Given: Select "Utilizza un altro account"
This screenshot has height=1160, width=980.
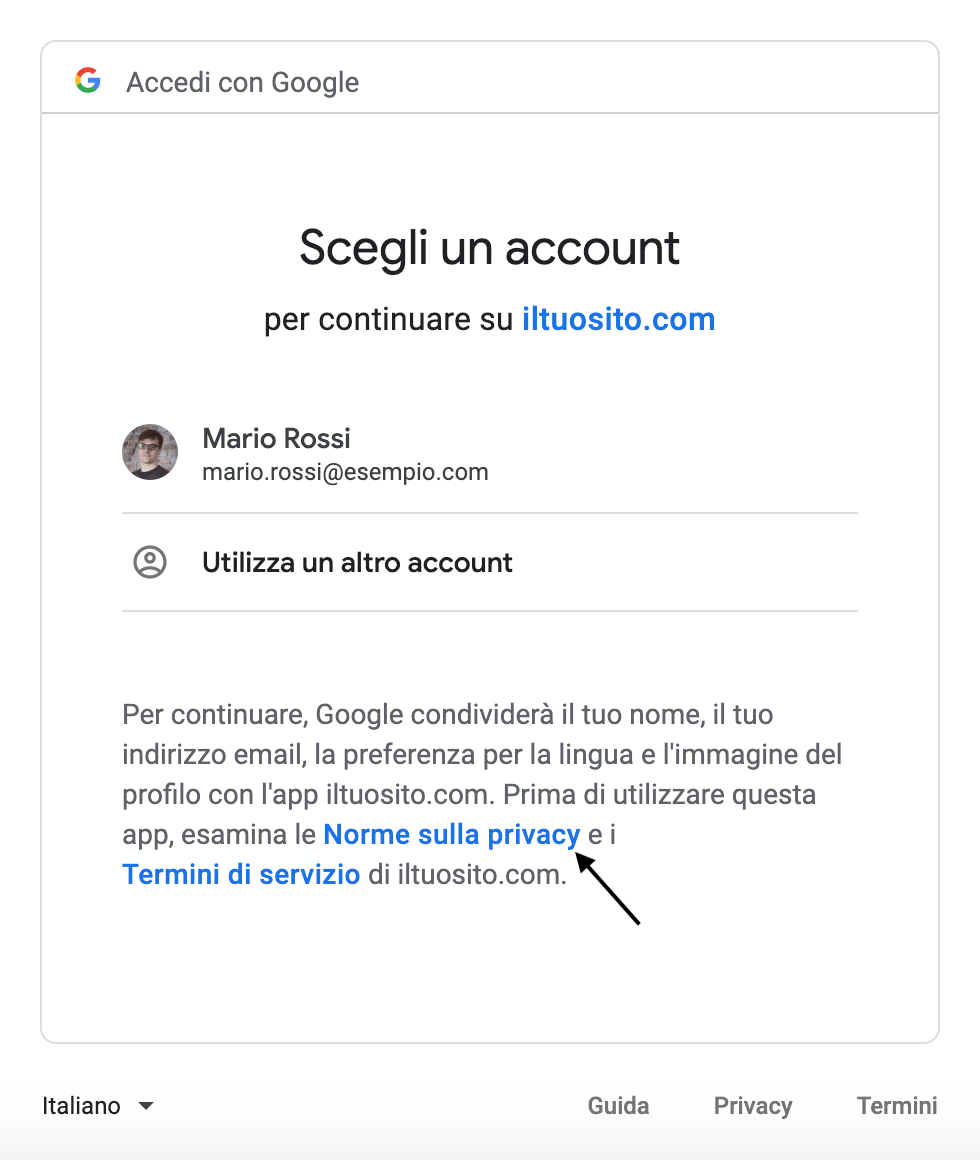Looking at the screenshot, I should pyautogui.click(x=357, y=562).
